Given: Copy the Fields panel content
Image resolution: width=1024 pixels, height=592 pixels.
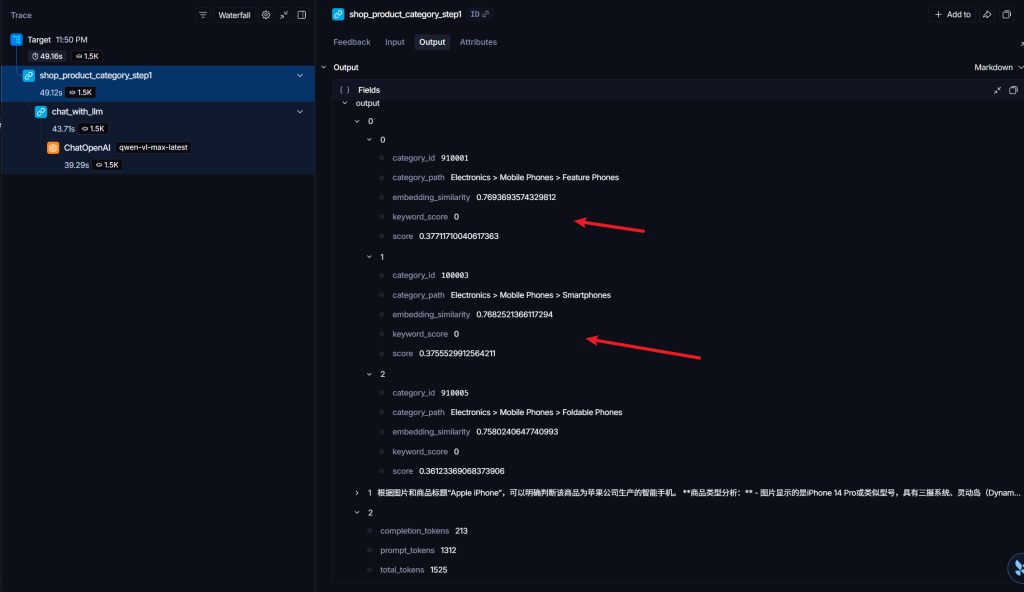Looking at the screenshot, I should tap(1012, 90).
